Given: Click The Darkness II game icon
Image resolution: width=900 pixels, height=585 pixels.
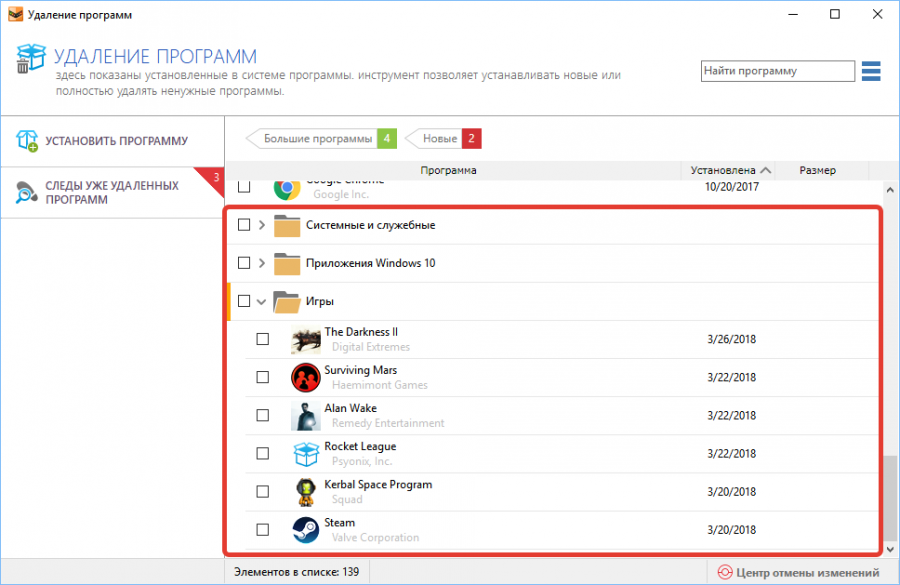Looking at the screenshot, I should click(x=305, y=339).
